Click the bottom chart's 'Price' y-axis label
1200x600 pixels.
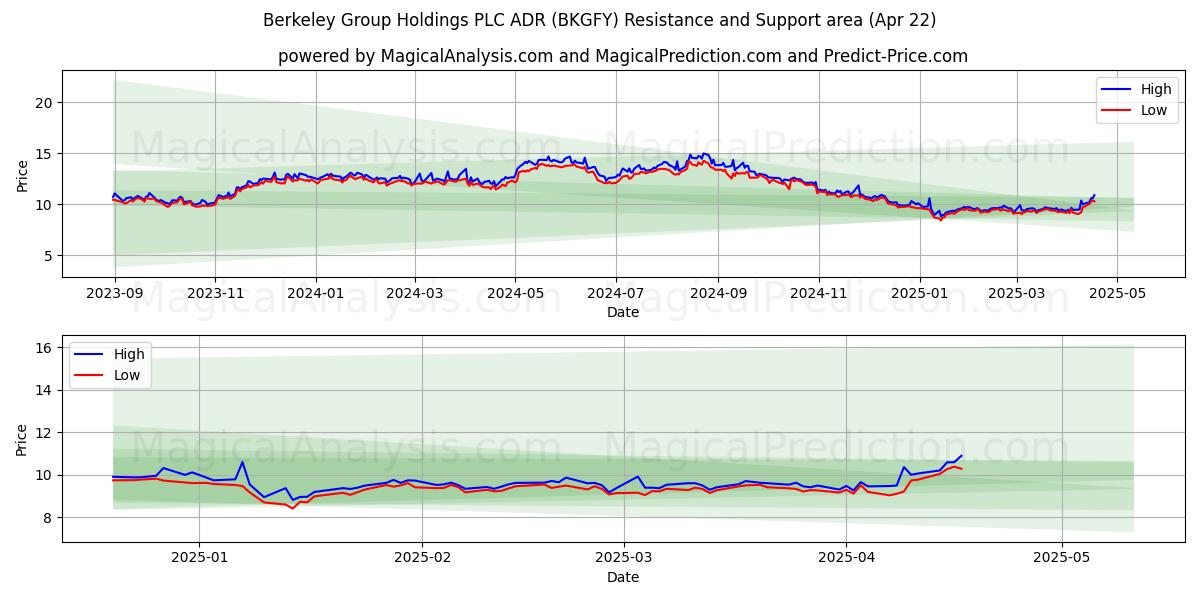pyautogui.click(x=23, y=438)
